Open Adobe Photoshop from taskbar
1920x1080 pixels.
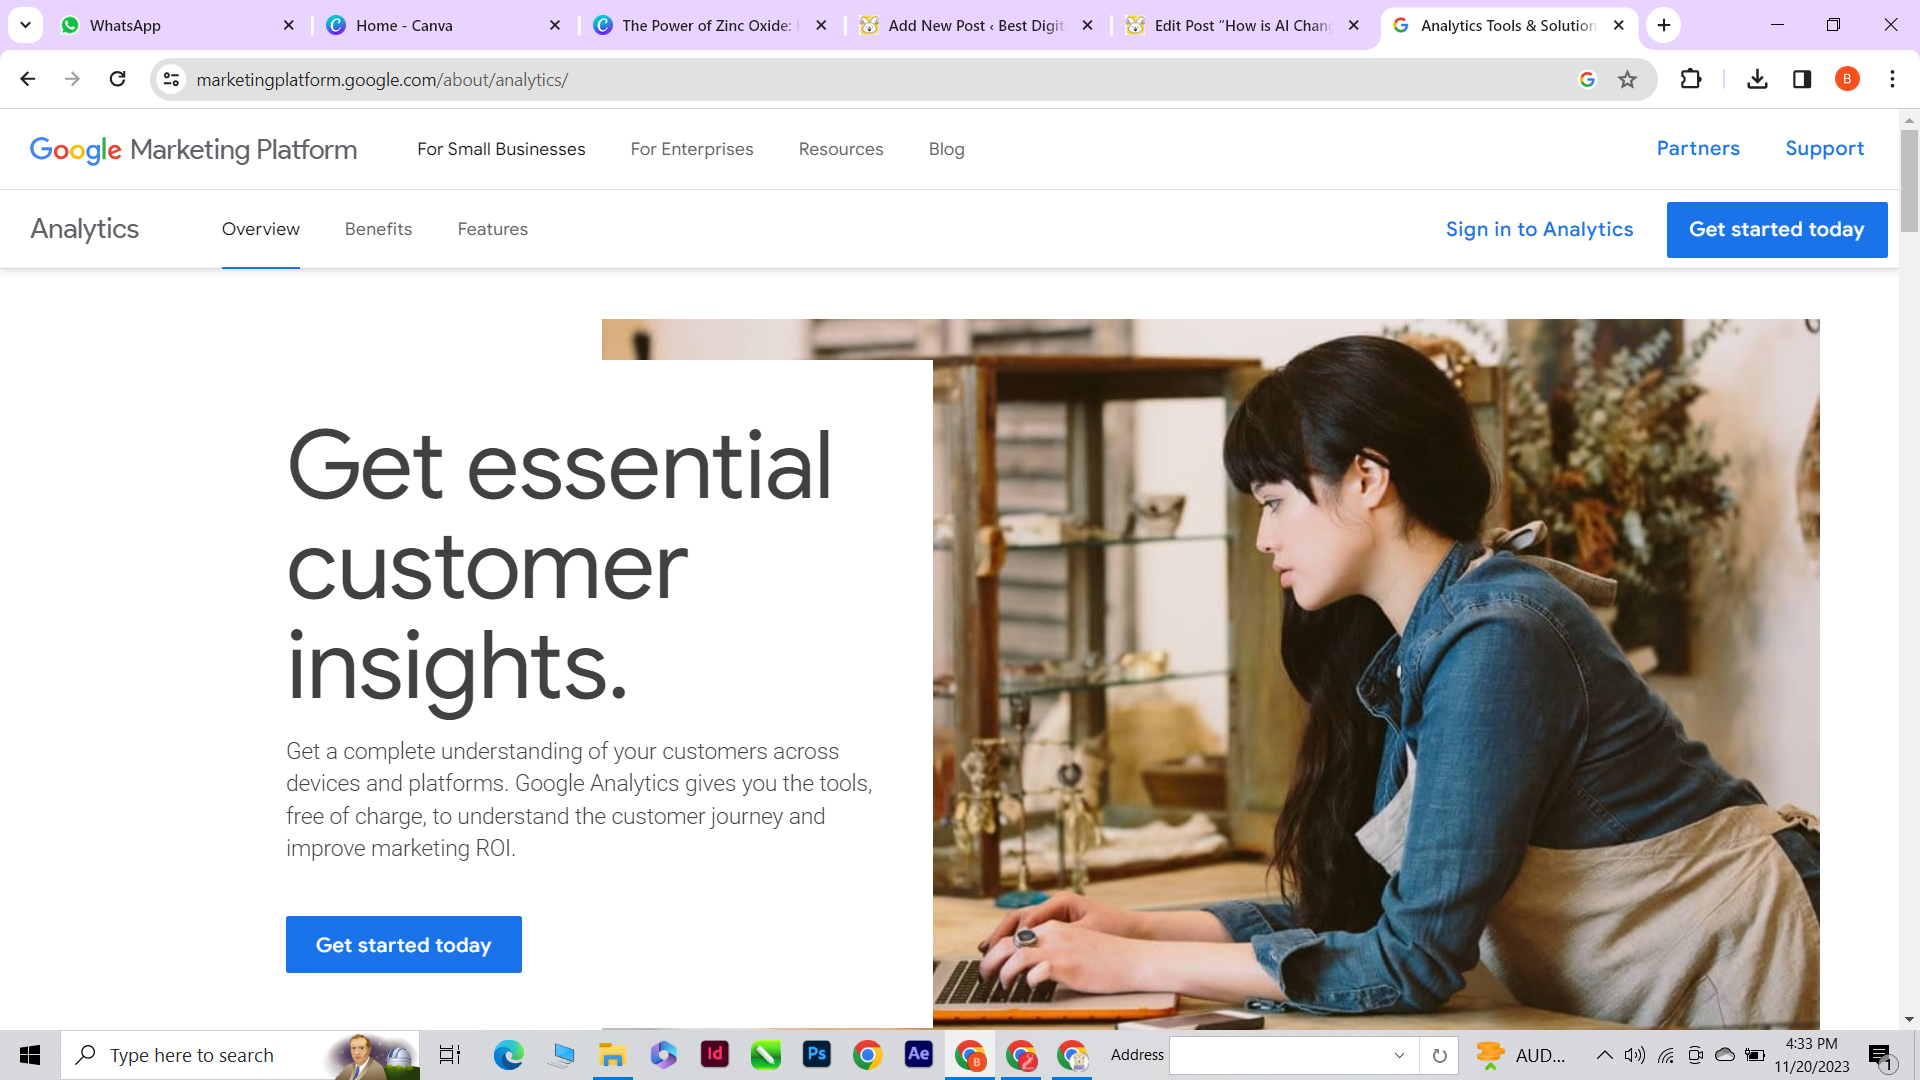pyautogui.click(x=817, y=1054)
